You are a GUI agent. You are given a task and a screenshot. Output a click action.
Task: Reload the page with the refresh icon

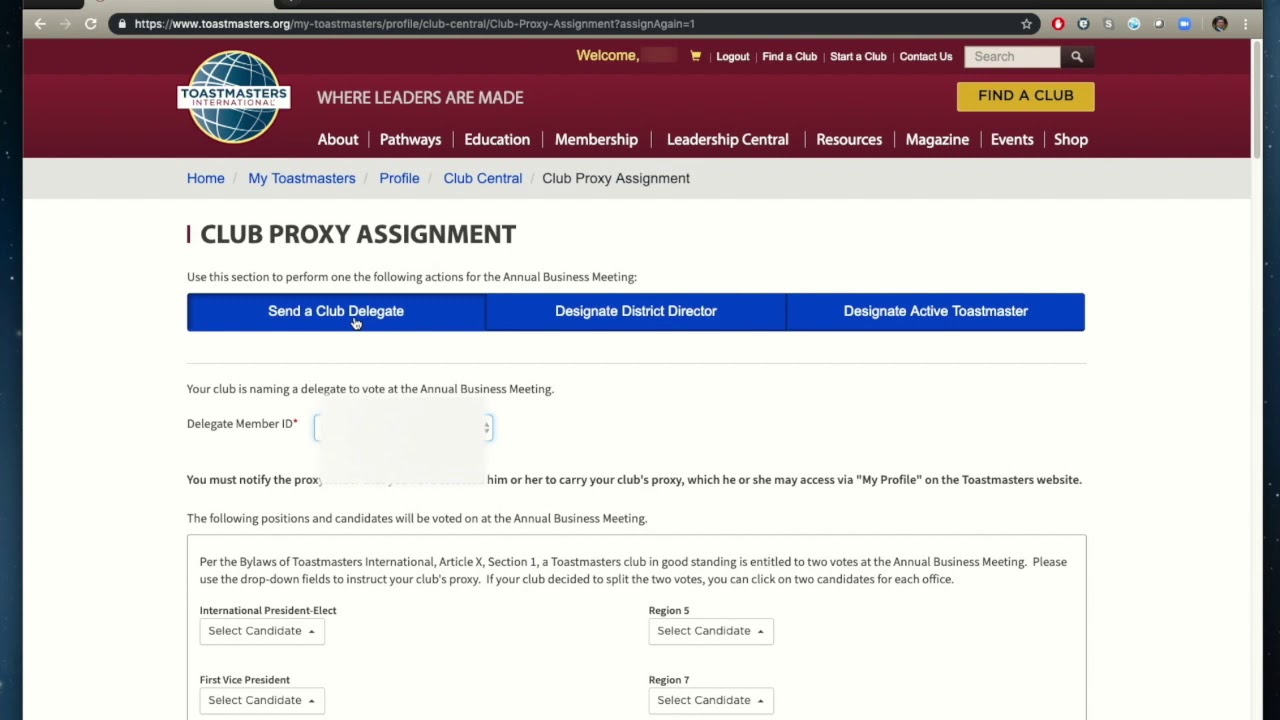[90, 24]
